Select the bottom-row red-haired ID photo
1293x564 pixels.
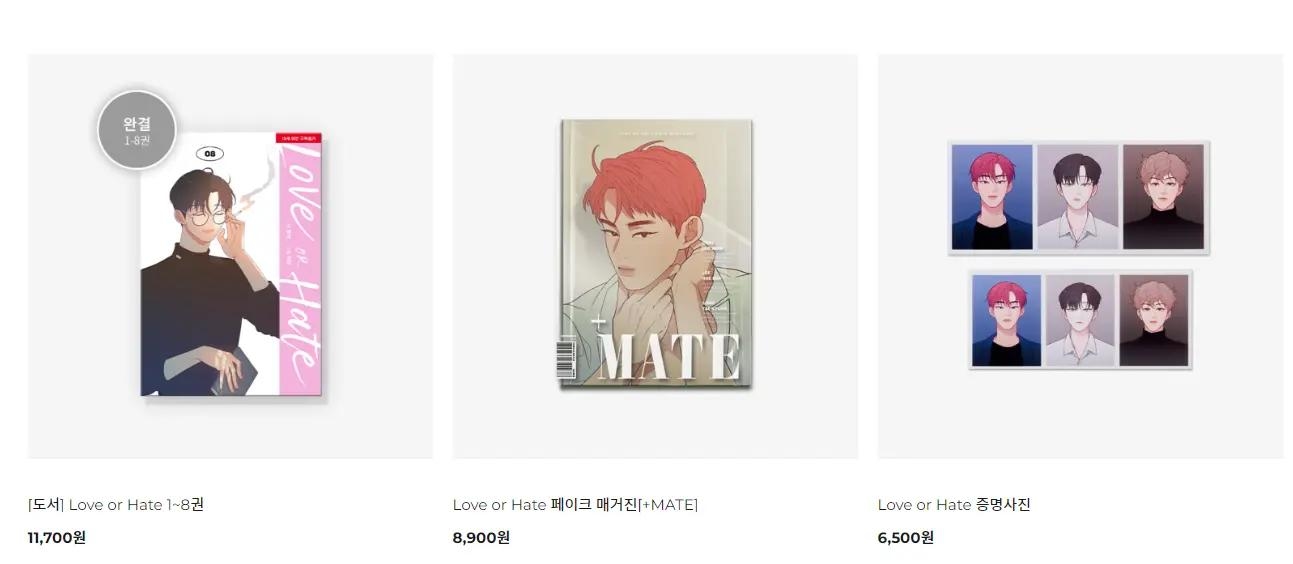[x=1007, y=320]
